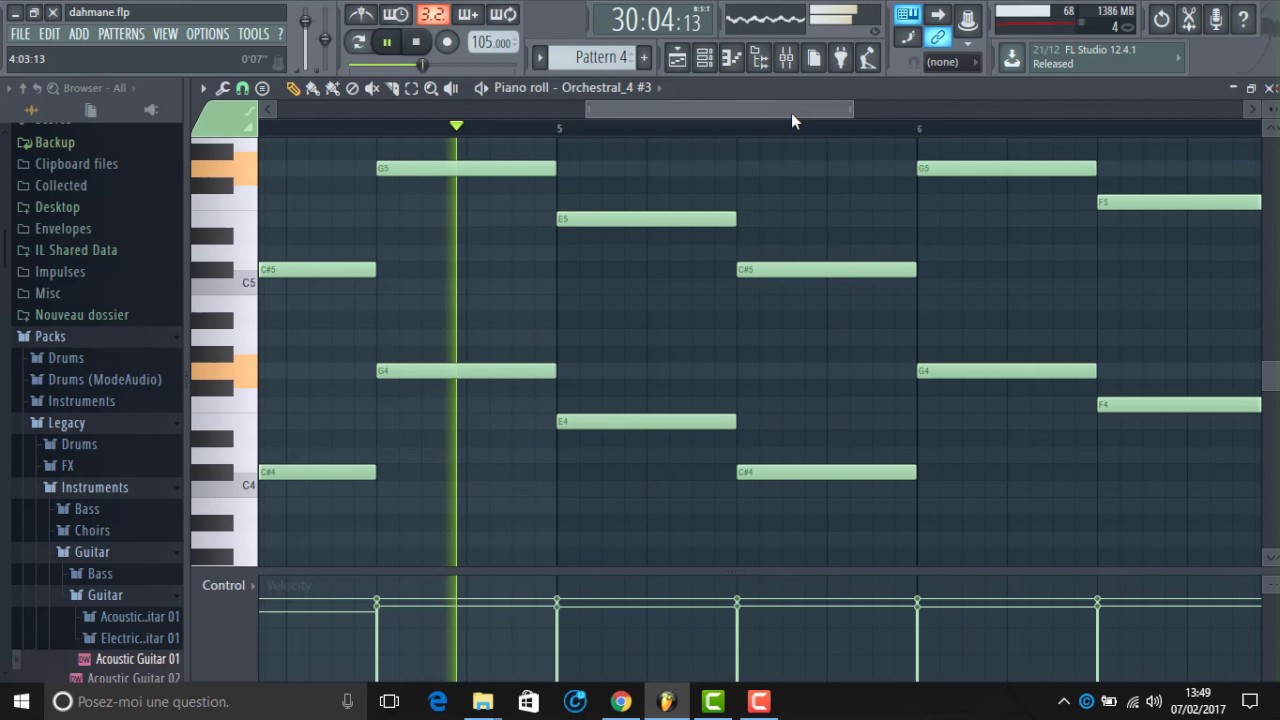The width and height of the screenshot is (1280, 720).
Task: Open the TOOLS menu
Action: [x=253, y=34]
